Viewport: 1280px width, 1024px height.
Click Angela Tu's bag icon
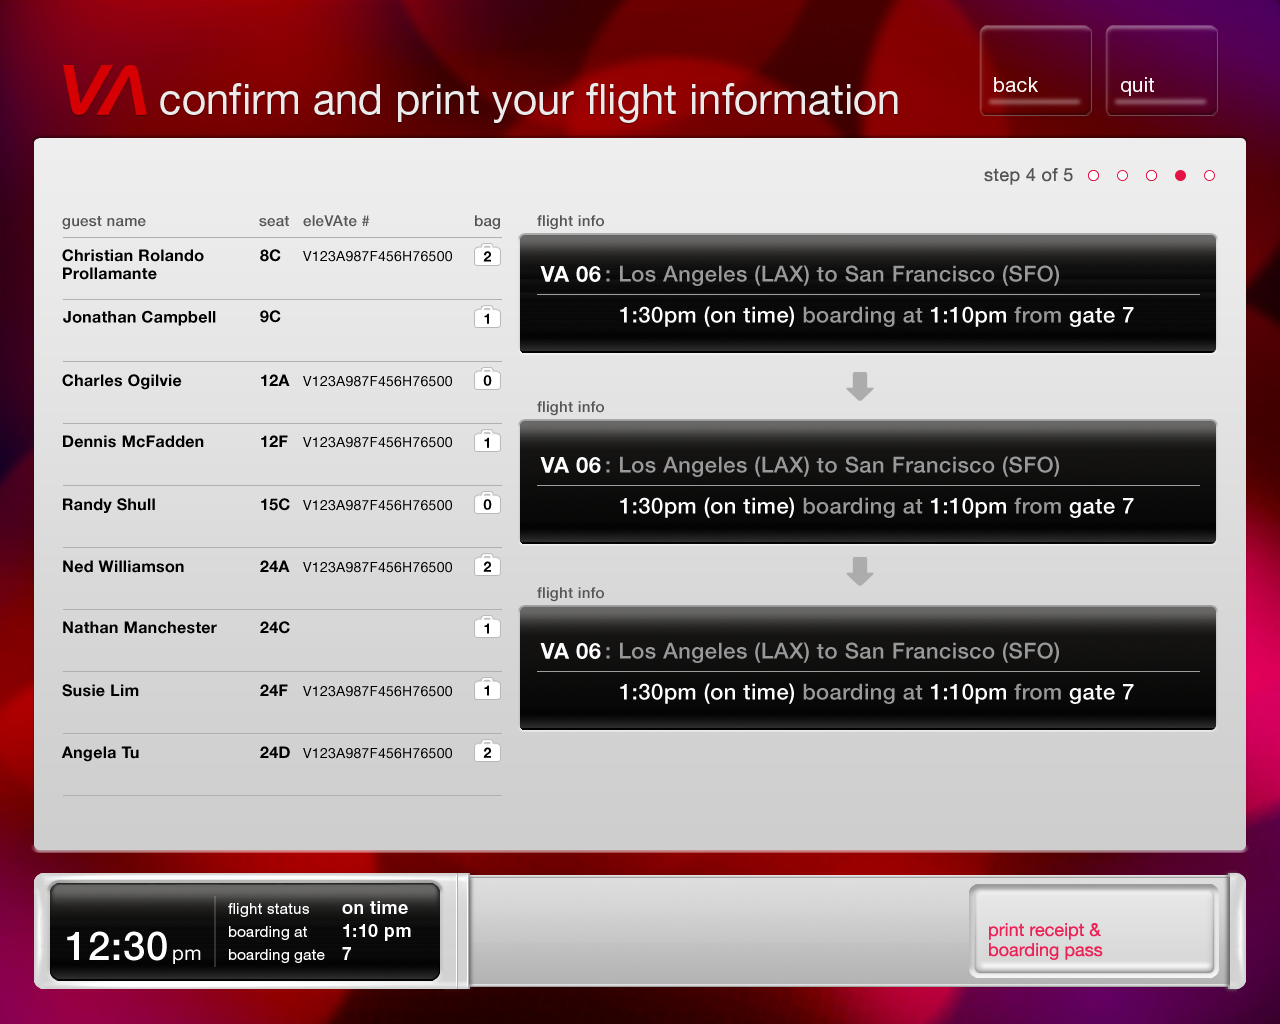pos(487,751)
